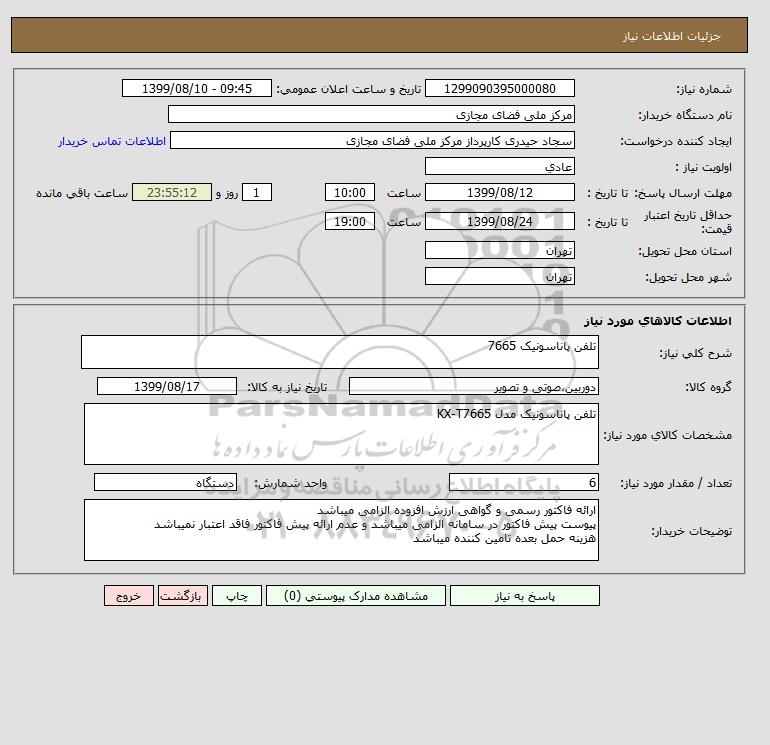Screen dimensions: 770x745
Task: Click label 'حداقل تاریخ اعتبار قیمت:'
Action: (x=688, y=222)
